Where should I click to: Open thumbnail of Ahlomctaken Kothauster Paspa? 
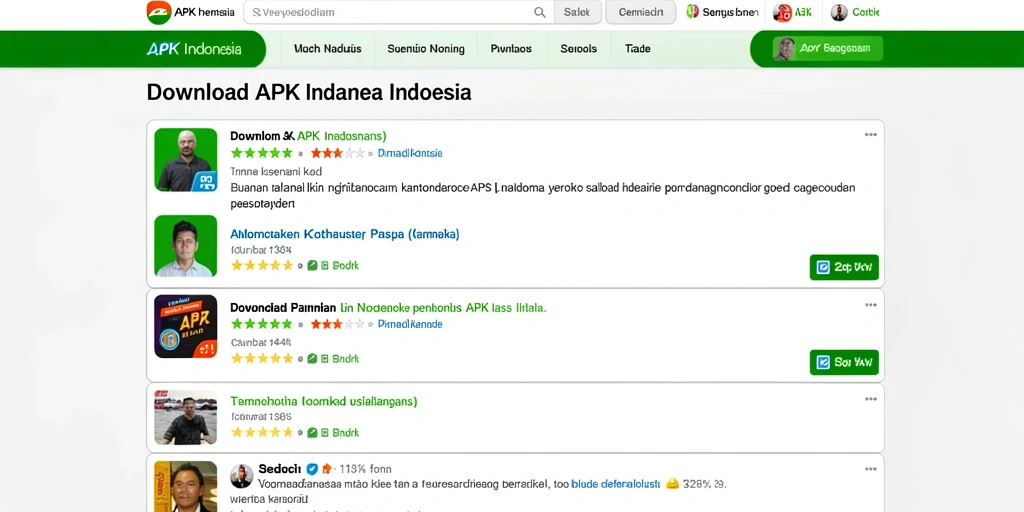(x=185, y=246)
